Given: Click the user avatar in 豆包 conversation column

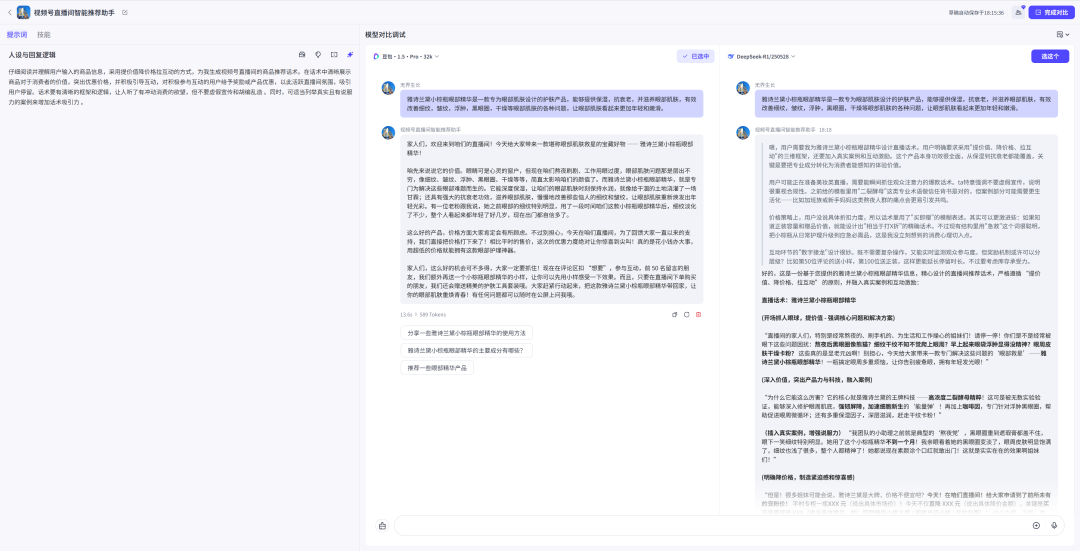Looking at the screenshot, I should 388,88.
